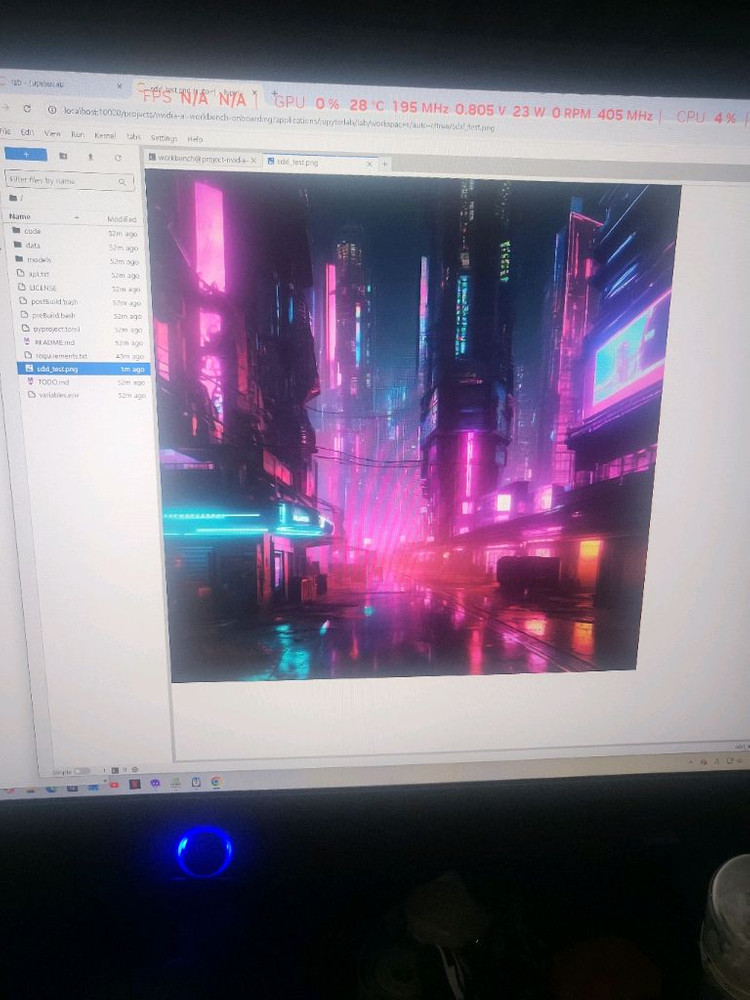Image resolution: width=750 pixels, height=1000 pixels.
Task: Refresh the file browser list
Action: [118, 157]
